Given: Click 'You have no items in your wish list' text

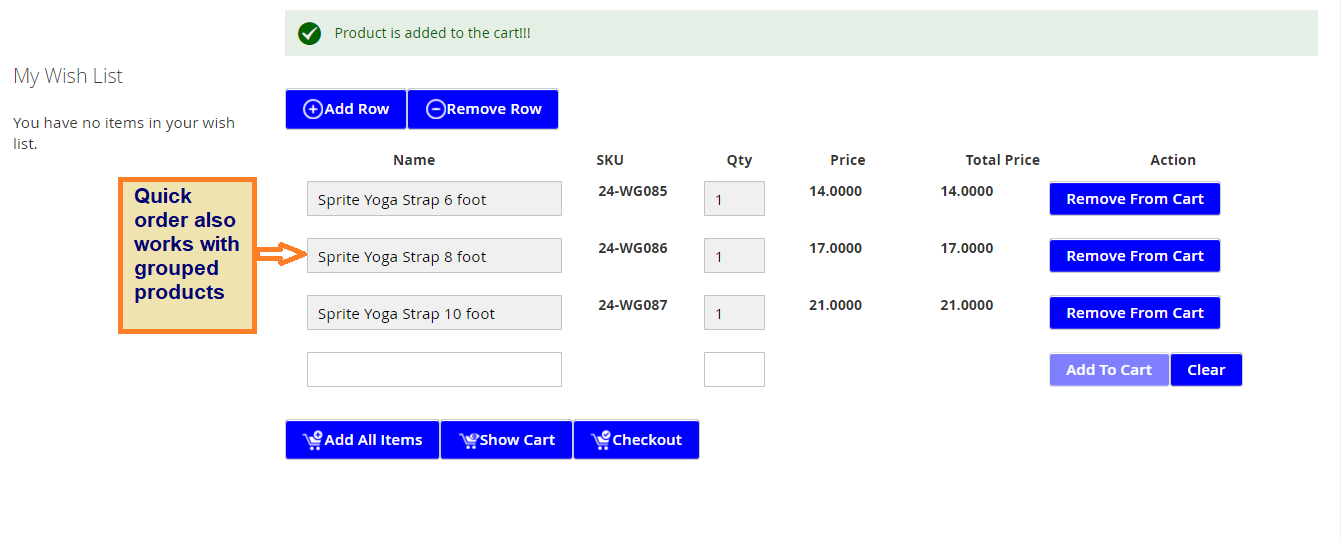Looking at the screenshot, I should (124, 133).
